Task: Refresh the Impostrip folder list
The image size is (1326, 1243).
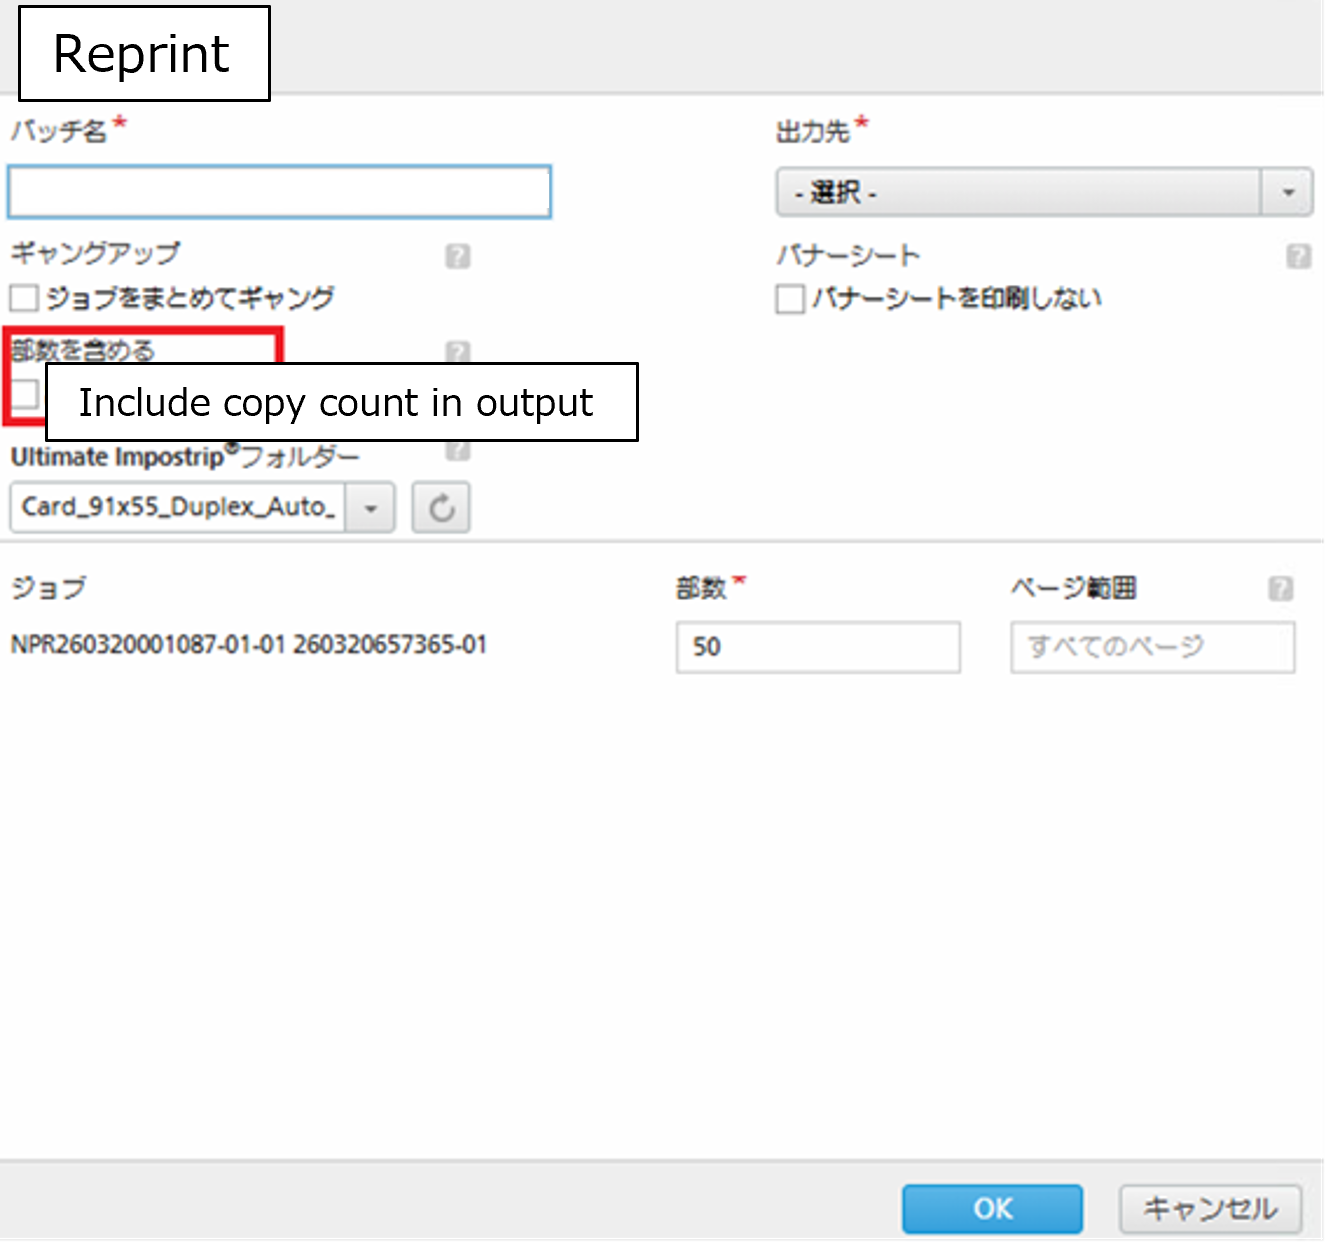Action: click(x=441, y=508)
